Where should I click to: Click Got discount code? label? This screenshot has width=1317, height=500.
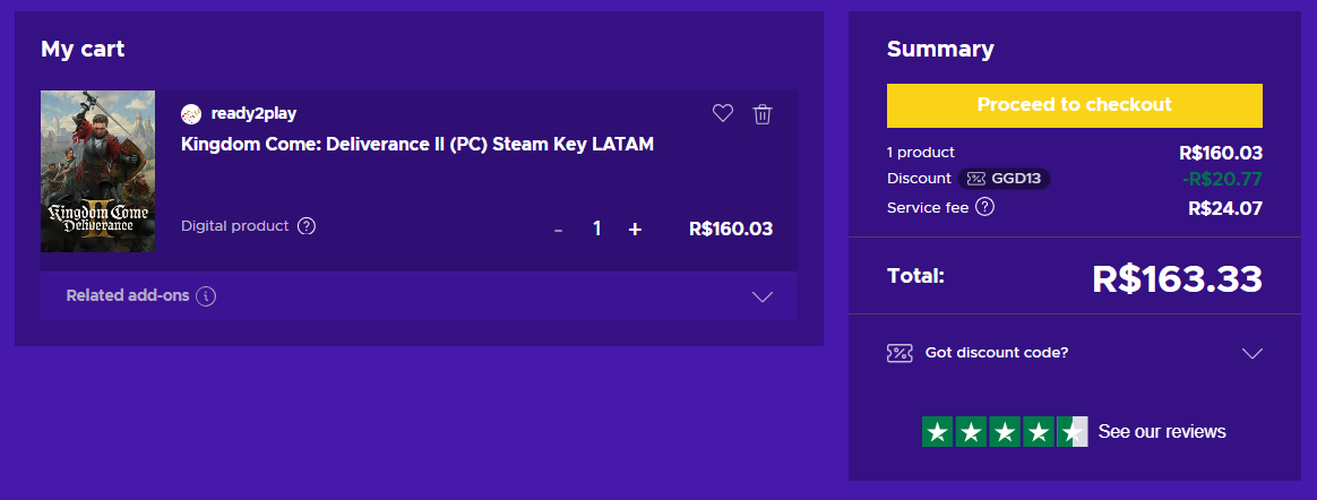(x=996, y=353)
